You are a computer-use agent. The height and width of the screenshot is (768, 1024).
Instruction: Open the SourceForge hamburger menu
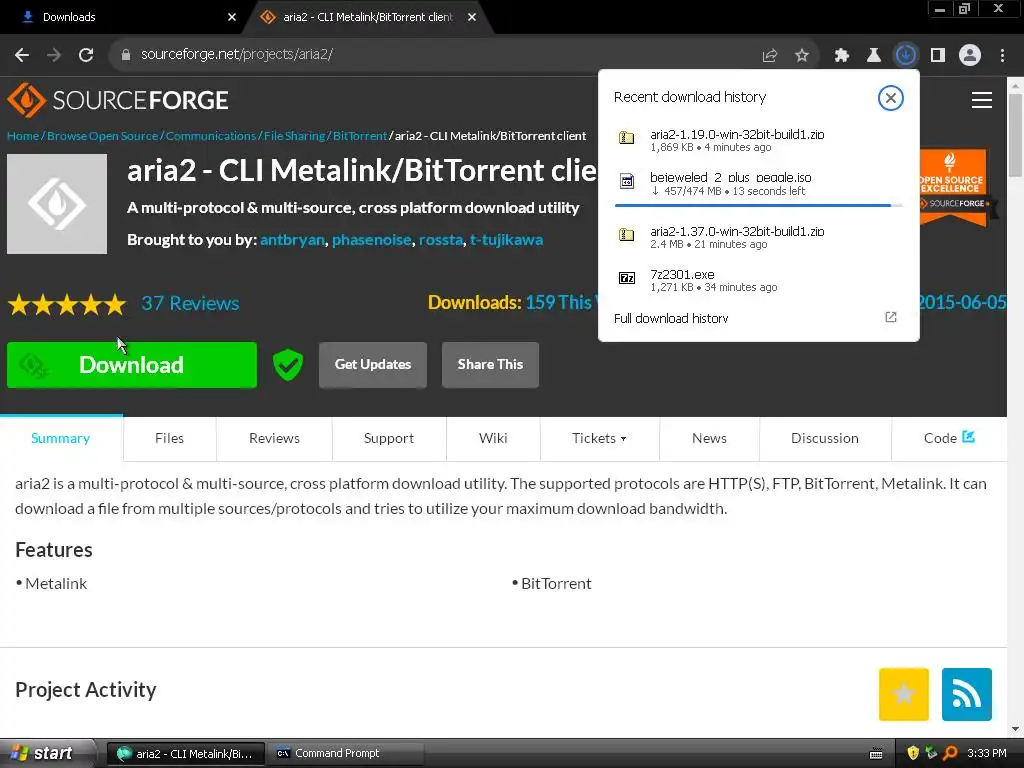tap(981, 100)
